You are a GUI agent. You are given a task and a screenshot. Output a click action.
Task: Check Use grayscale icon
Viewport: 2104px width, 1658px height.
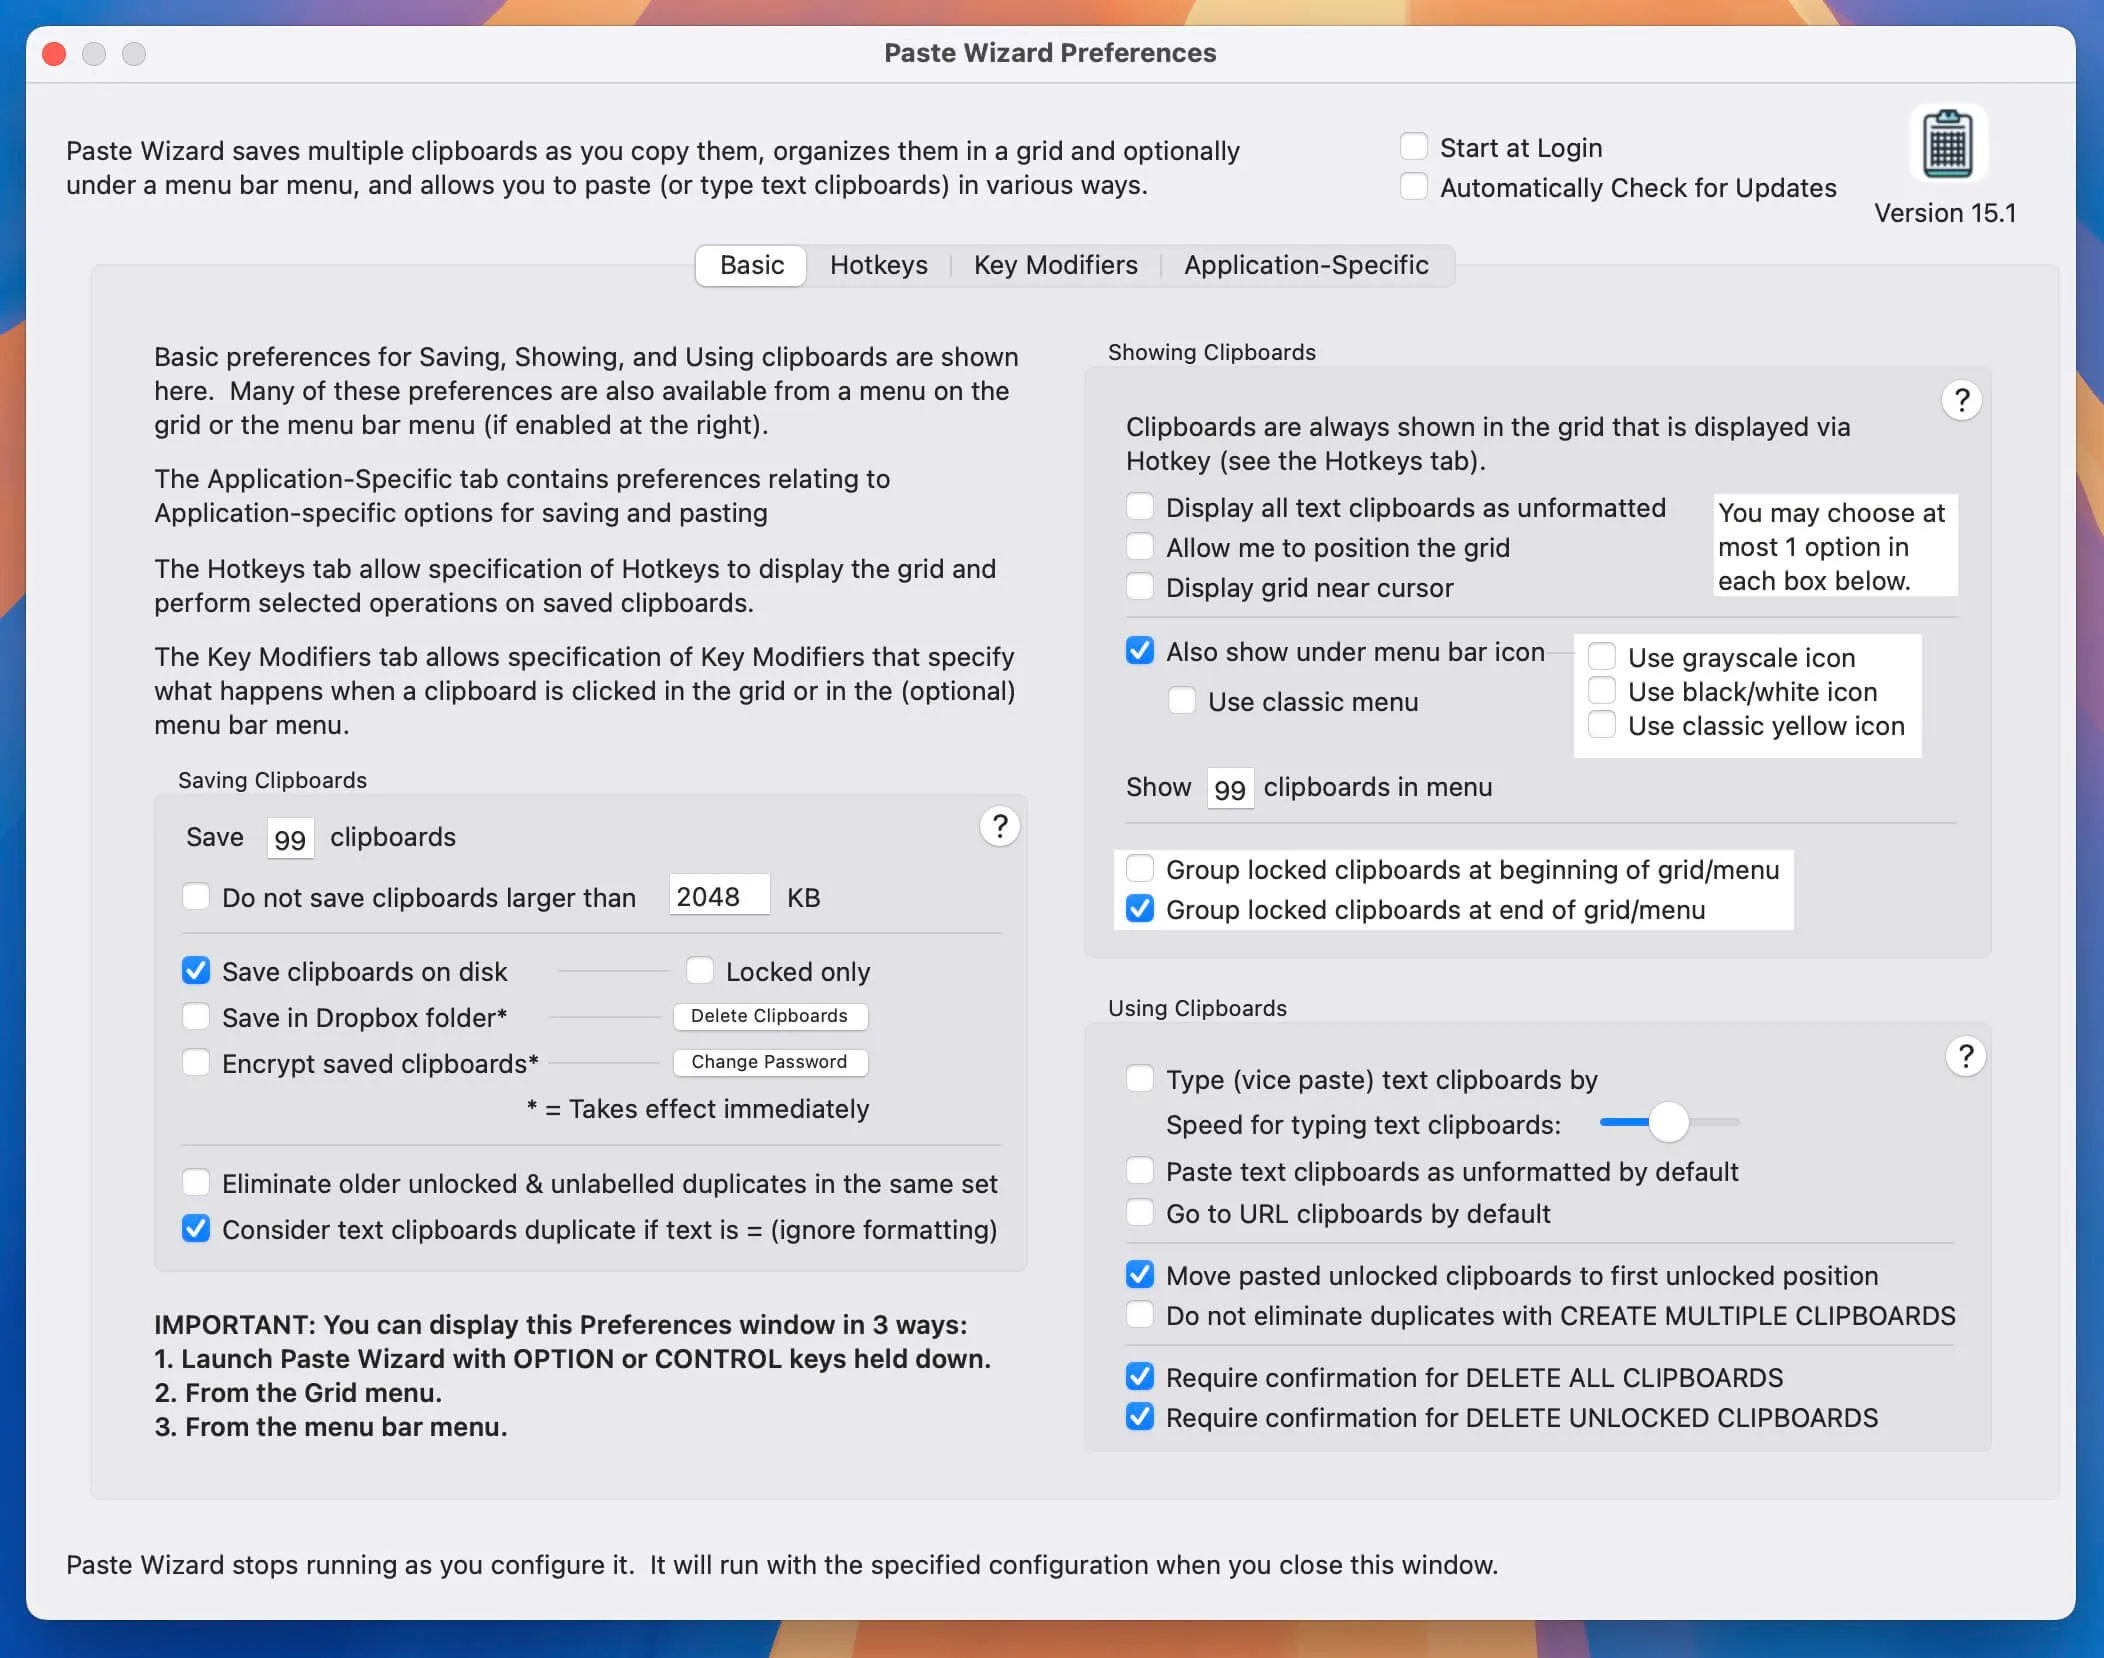(1601, 657)
